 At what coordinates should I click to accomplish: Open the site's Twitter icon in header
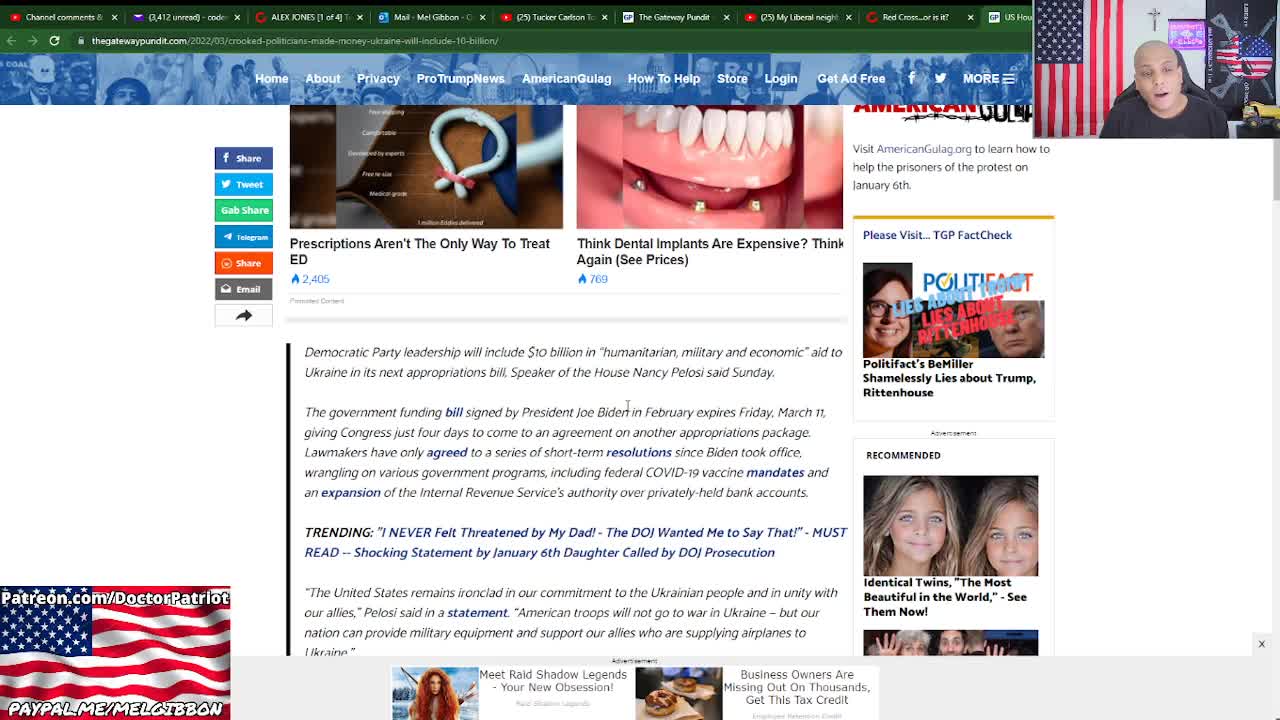pos(940,78)
